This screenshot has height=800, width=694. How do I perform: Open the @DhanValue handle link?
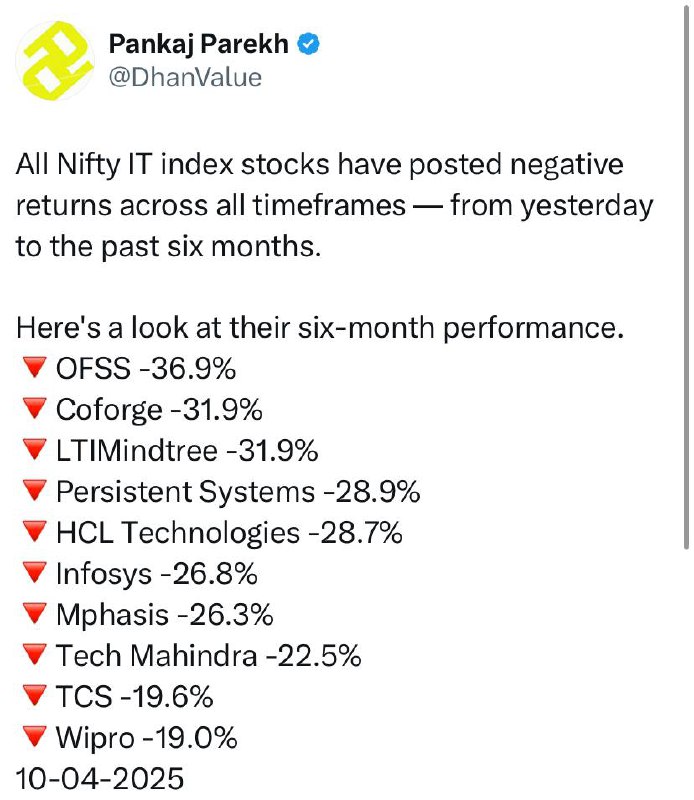click(185, 78)
